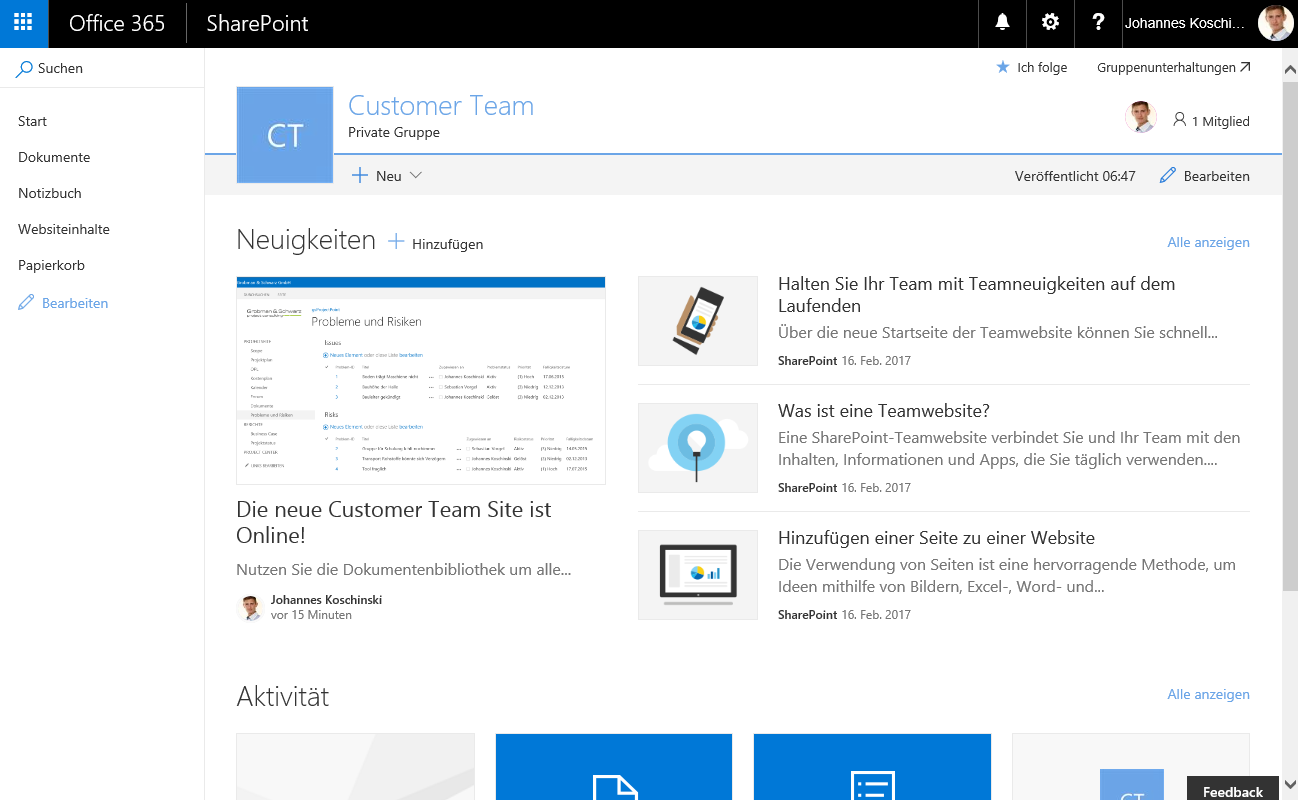Click the pencil icon in the page toolbar
This screenshot has width=1298, height=800.
[x=1168, y=176]
